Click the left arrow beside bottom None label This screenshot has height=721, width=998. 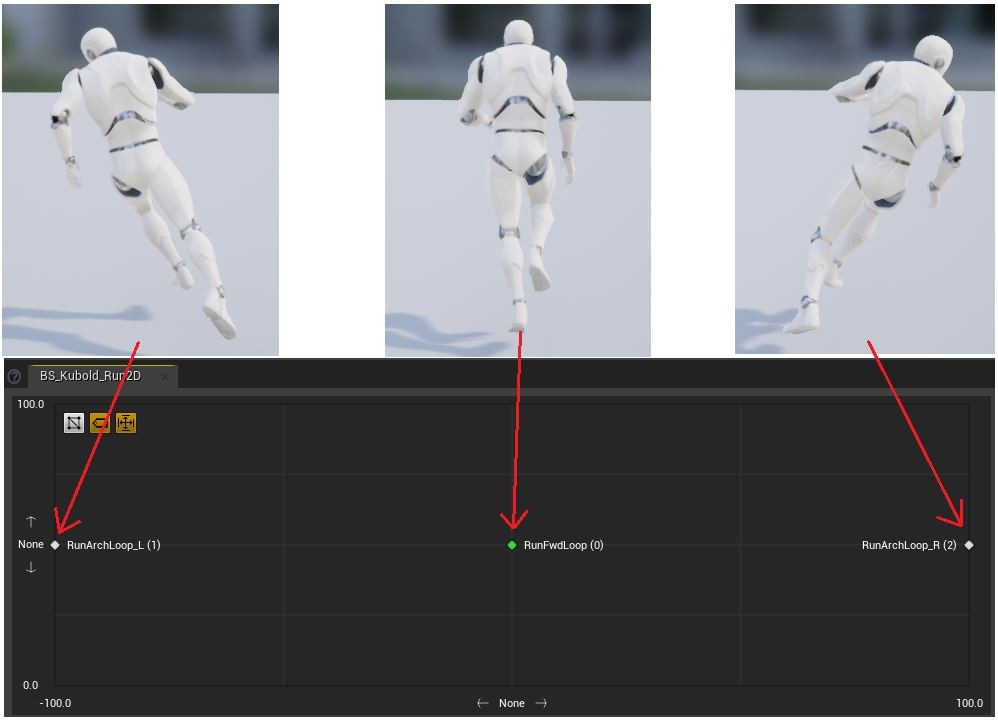point(485,703)
